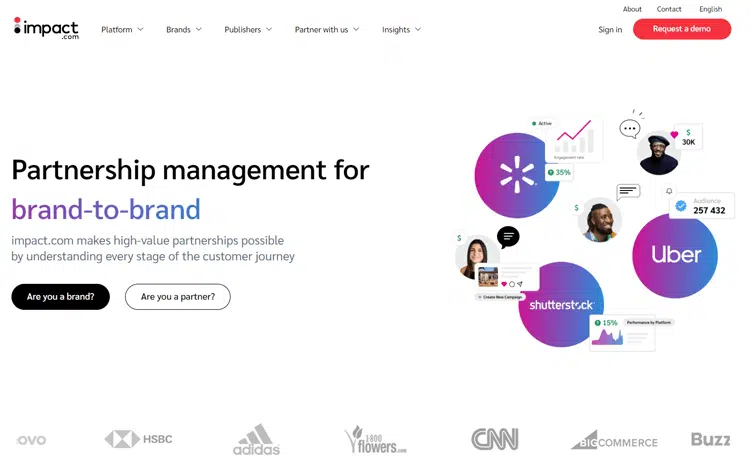
Task: Click the Adidas logo
Action: coord(256,439)
